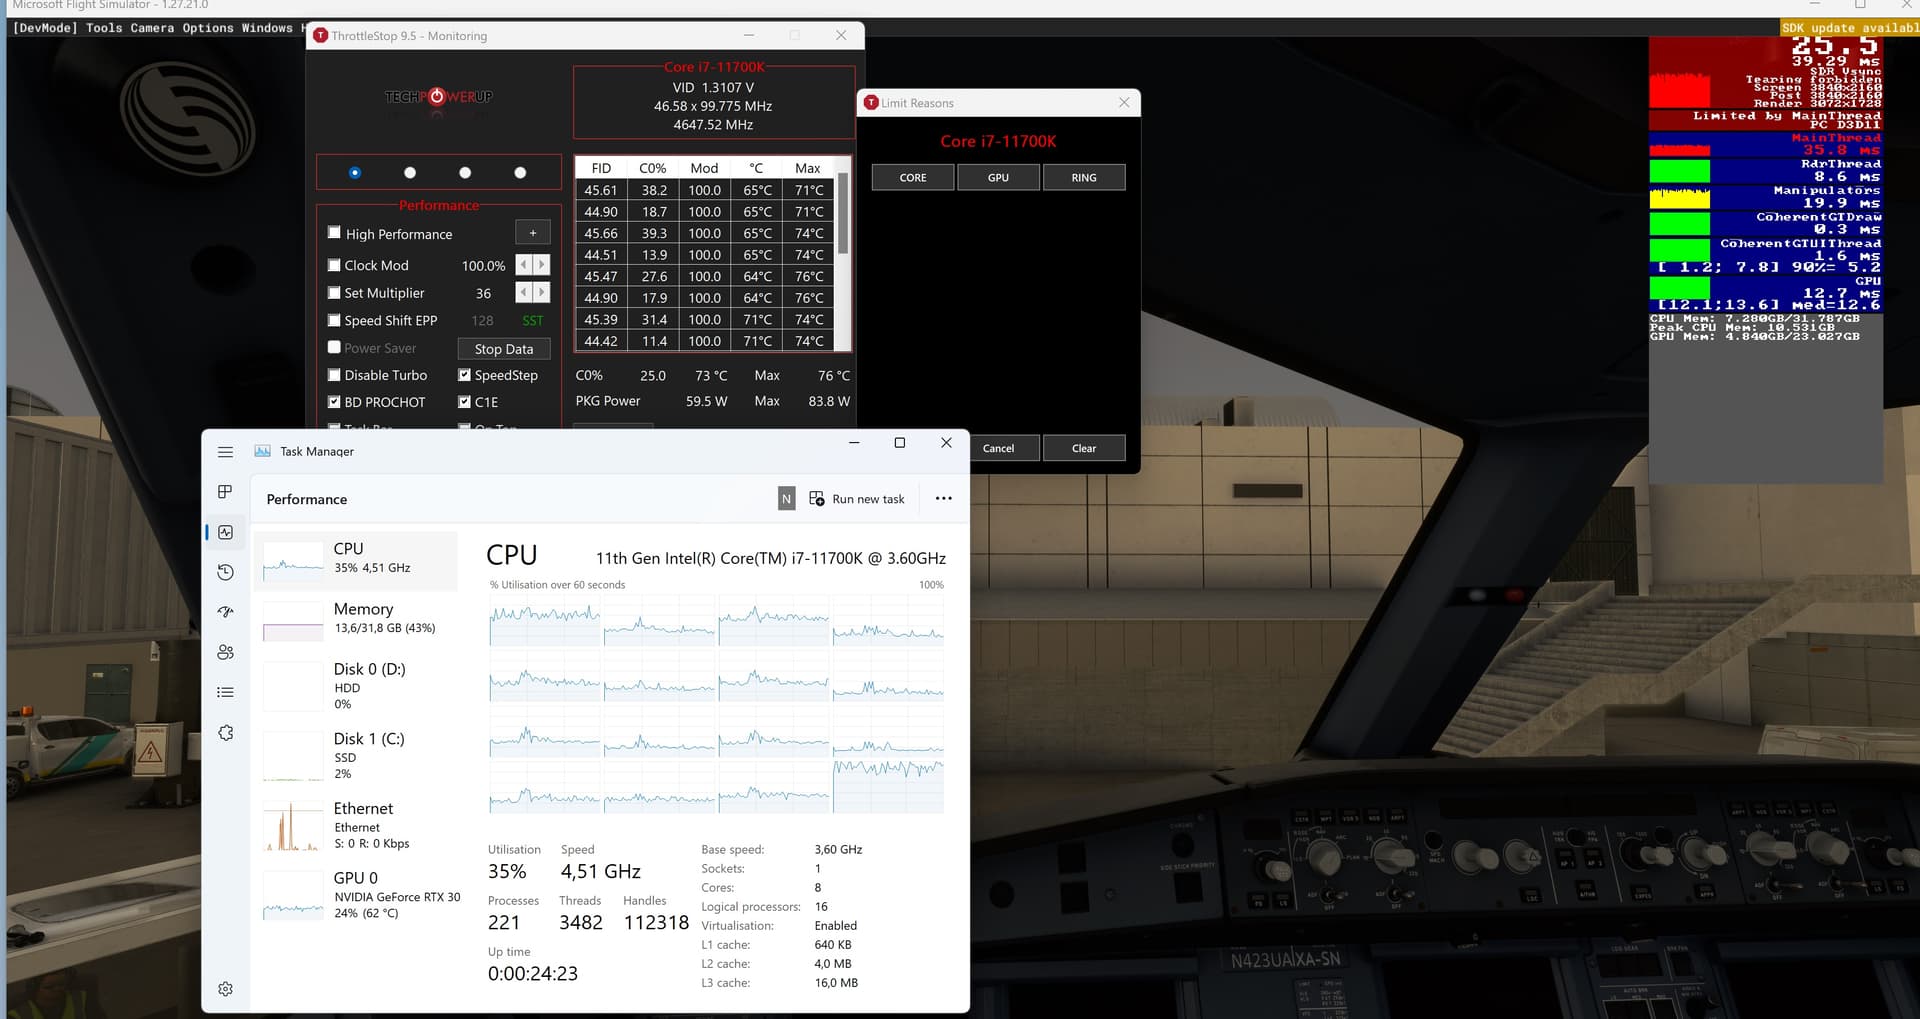Toggle High Performance checkbox in ThrottleStop
The width and height of the screenshot is (1920, 1019).
[334, 233]
